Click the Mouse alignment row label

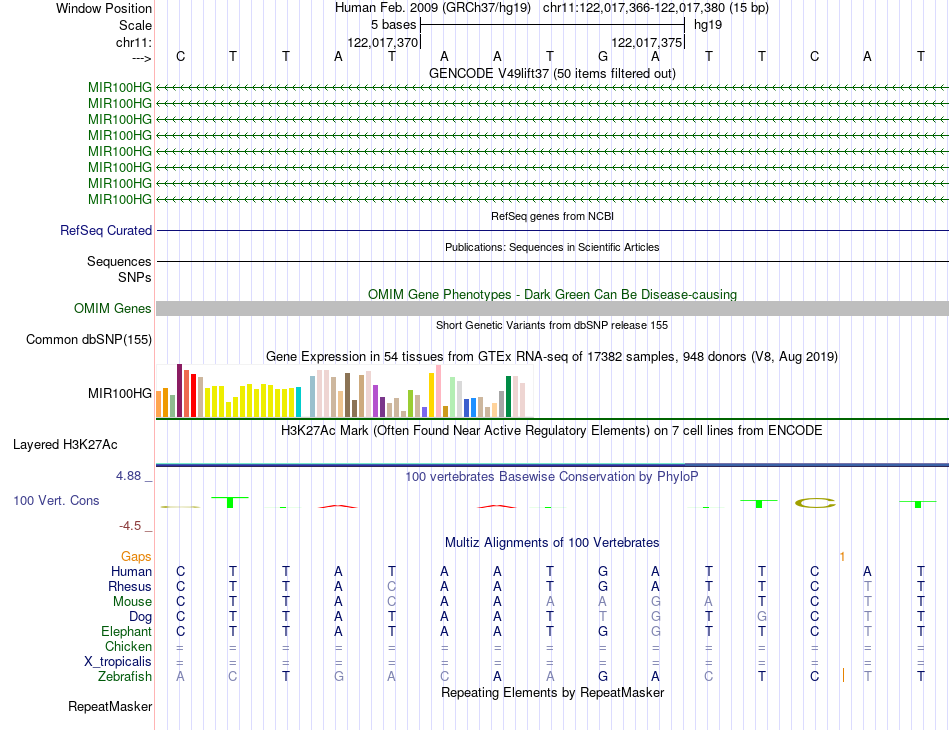tap(132, 602)
